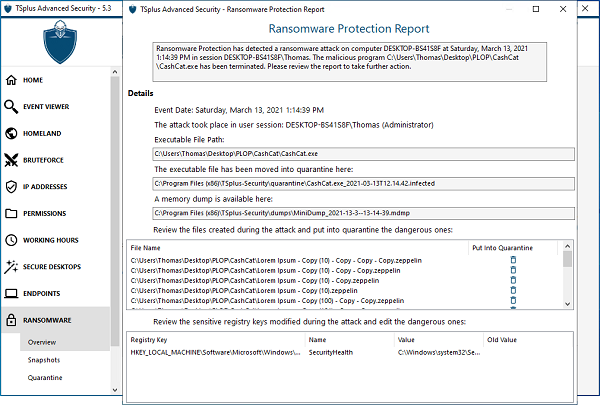Image resolution: width=600 pixels, height=405 pixels.
Task: Quarantine the 'Copy (10) - Copy.zeppelin' file
Action: [513, 280]
